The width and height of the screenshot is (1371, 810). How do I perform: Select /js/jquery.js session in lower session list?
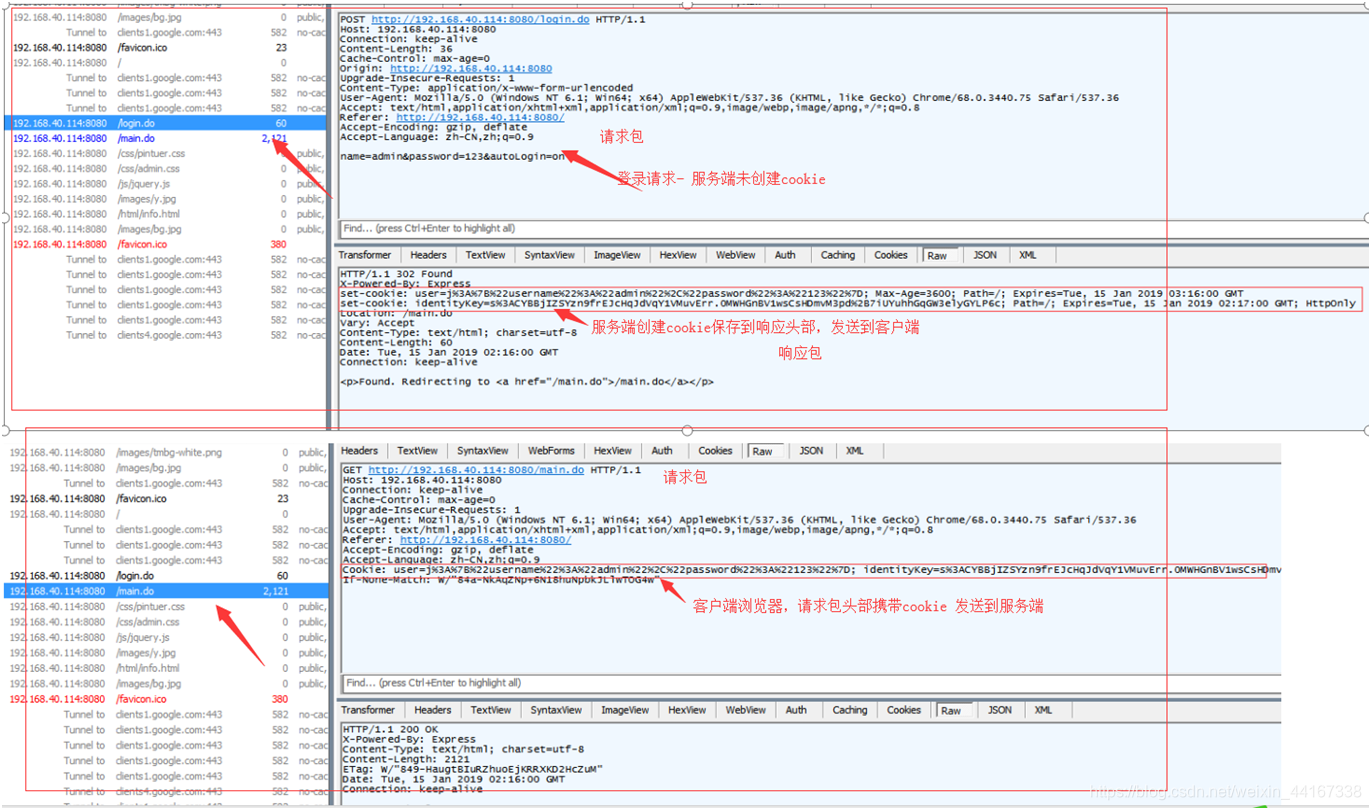[166, 637]
